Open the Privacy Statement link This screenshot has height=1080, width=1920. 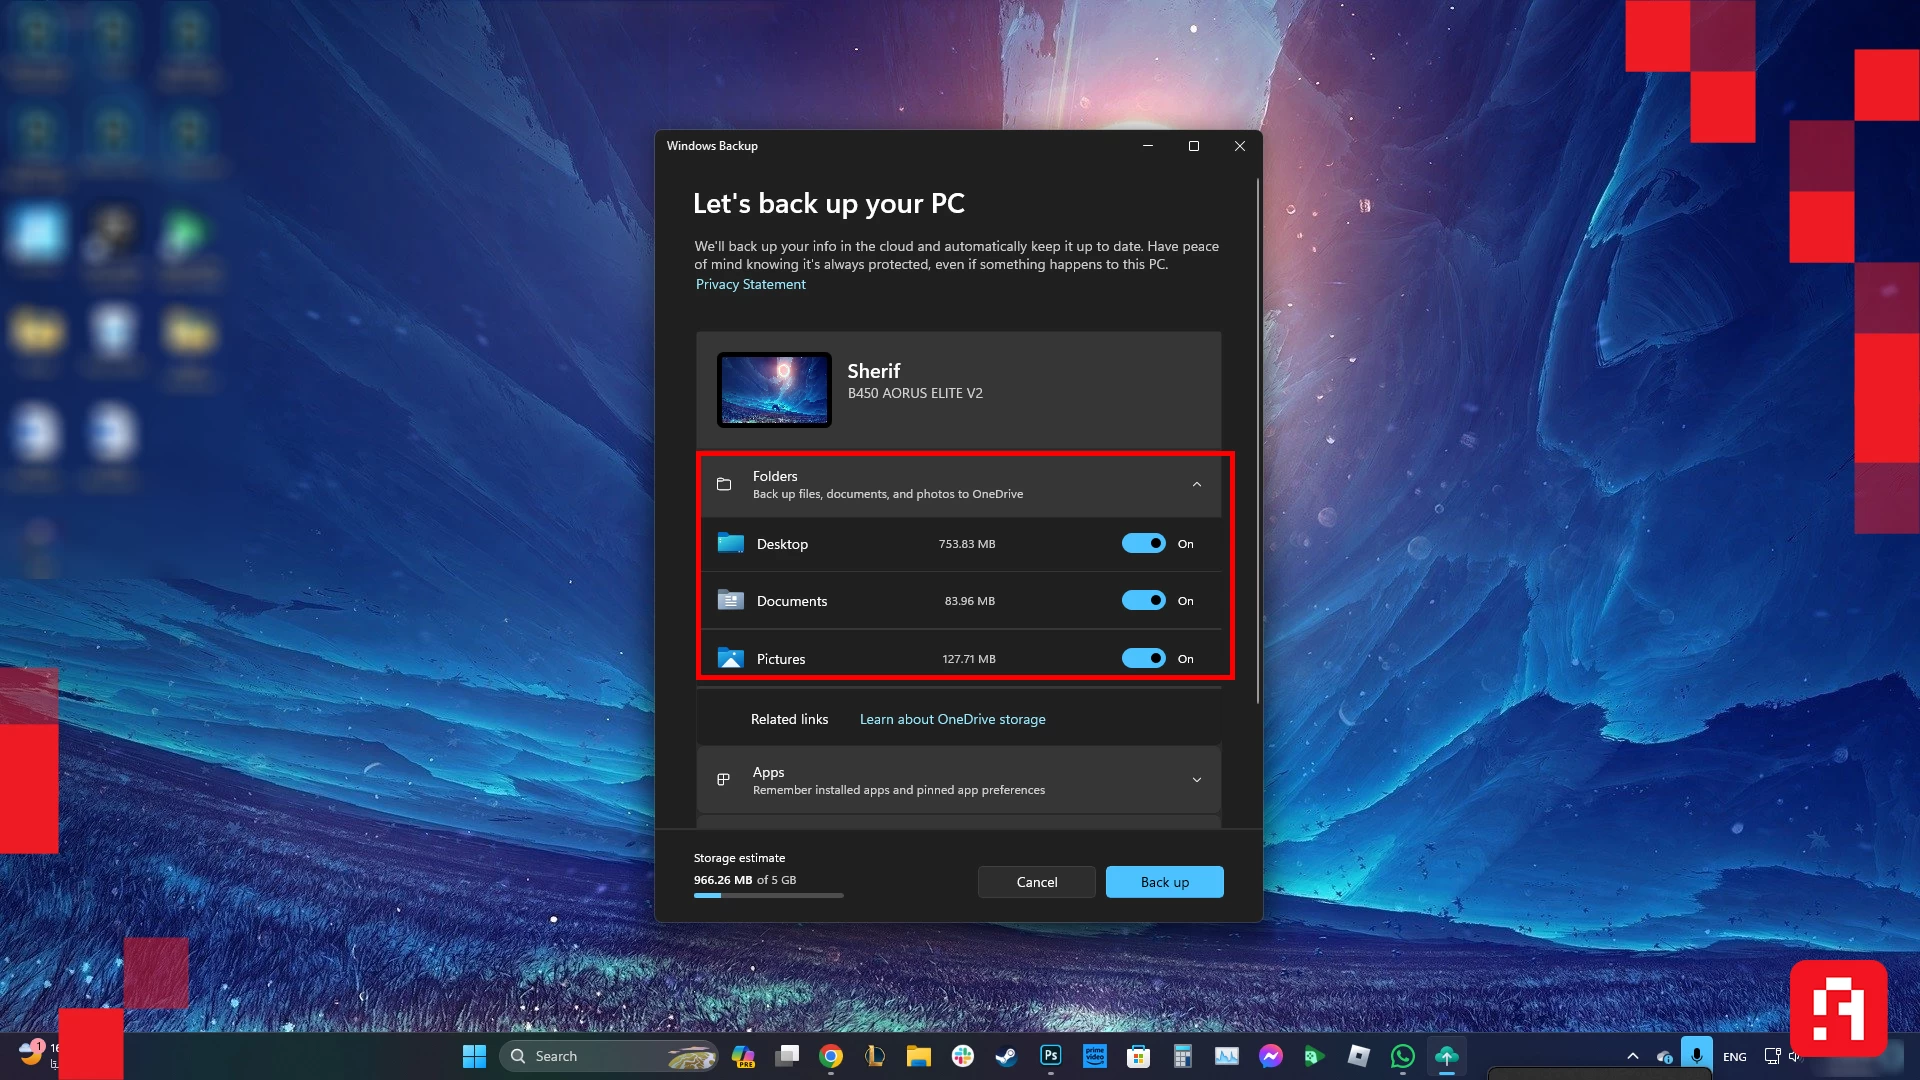[750, 284]
